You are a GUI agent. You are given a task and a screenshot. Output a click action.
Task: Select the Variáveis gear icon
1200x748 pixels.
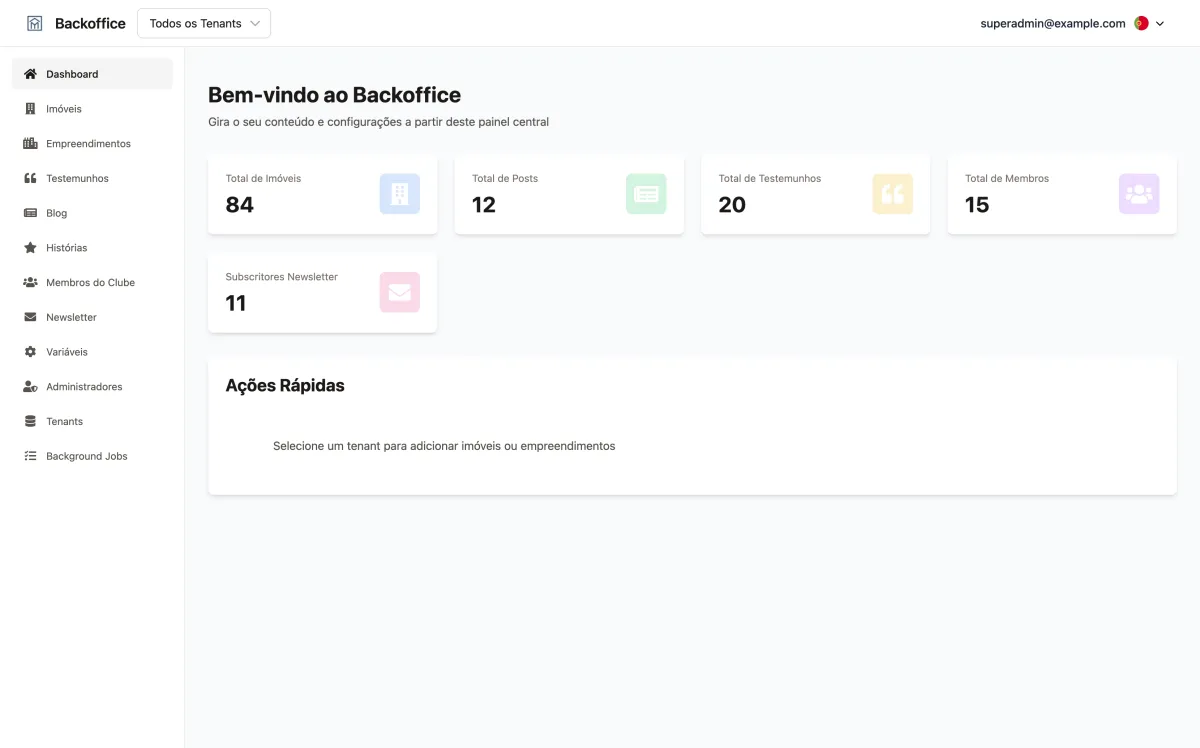click(29, 352)
